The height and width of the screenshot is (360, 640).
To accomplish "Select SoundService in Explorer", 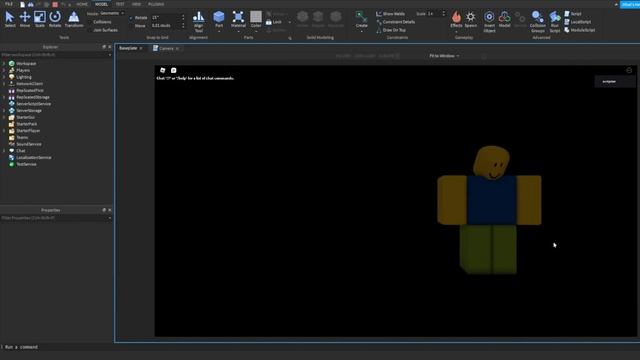I will point(29,144).
